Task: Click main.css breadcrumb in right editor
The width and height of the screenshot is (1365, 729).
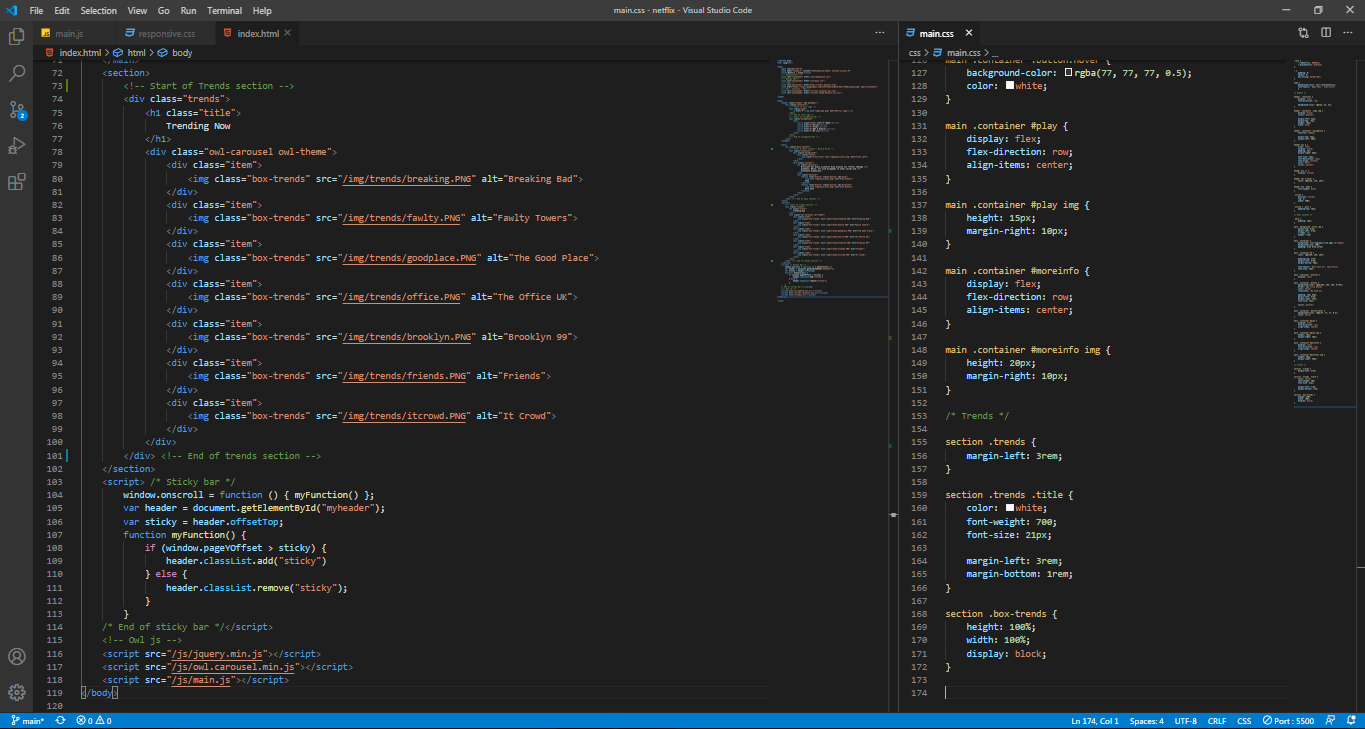Action: [958, 53]
